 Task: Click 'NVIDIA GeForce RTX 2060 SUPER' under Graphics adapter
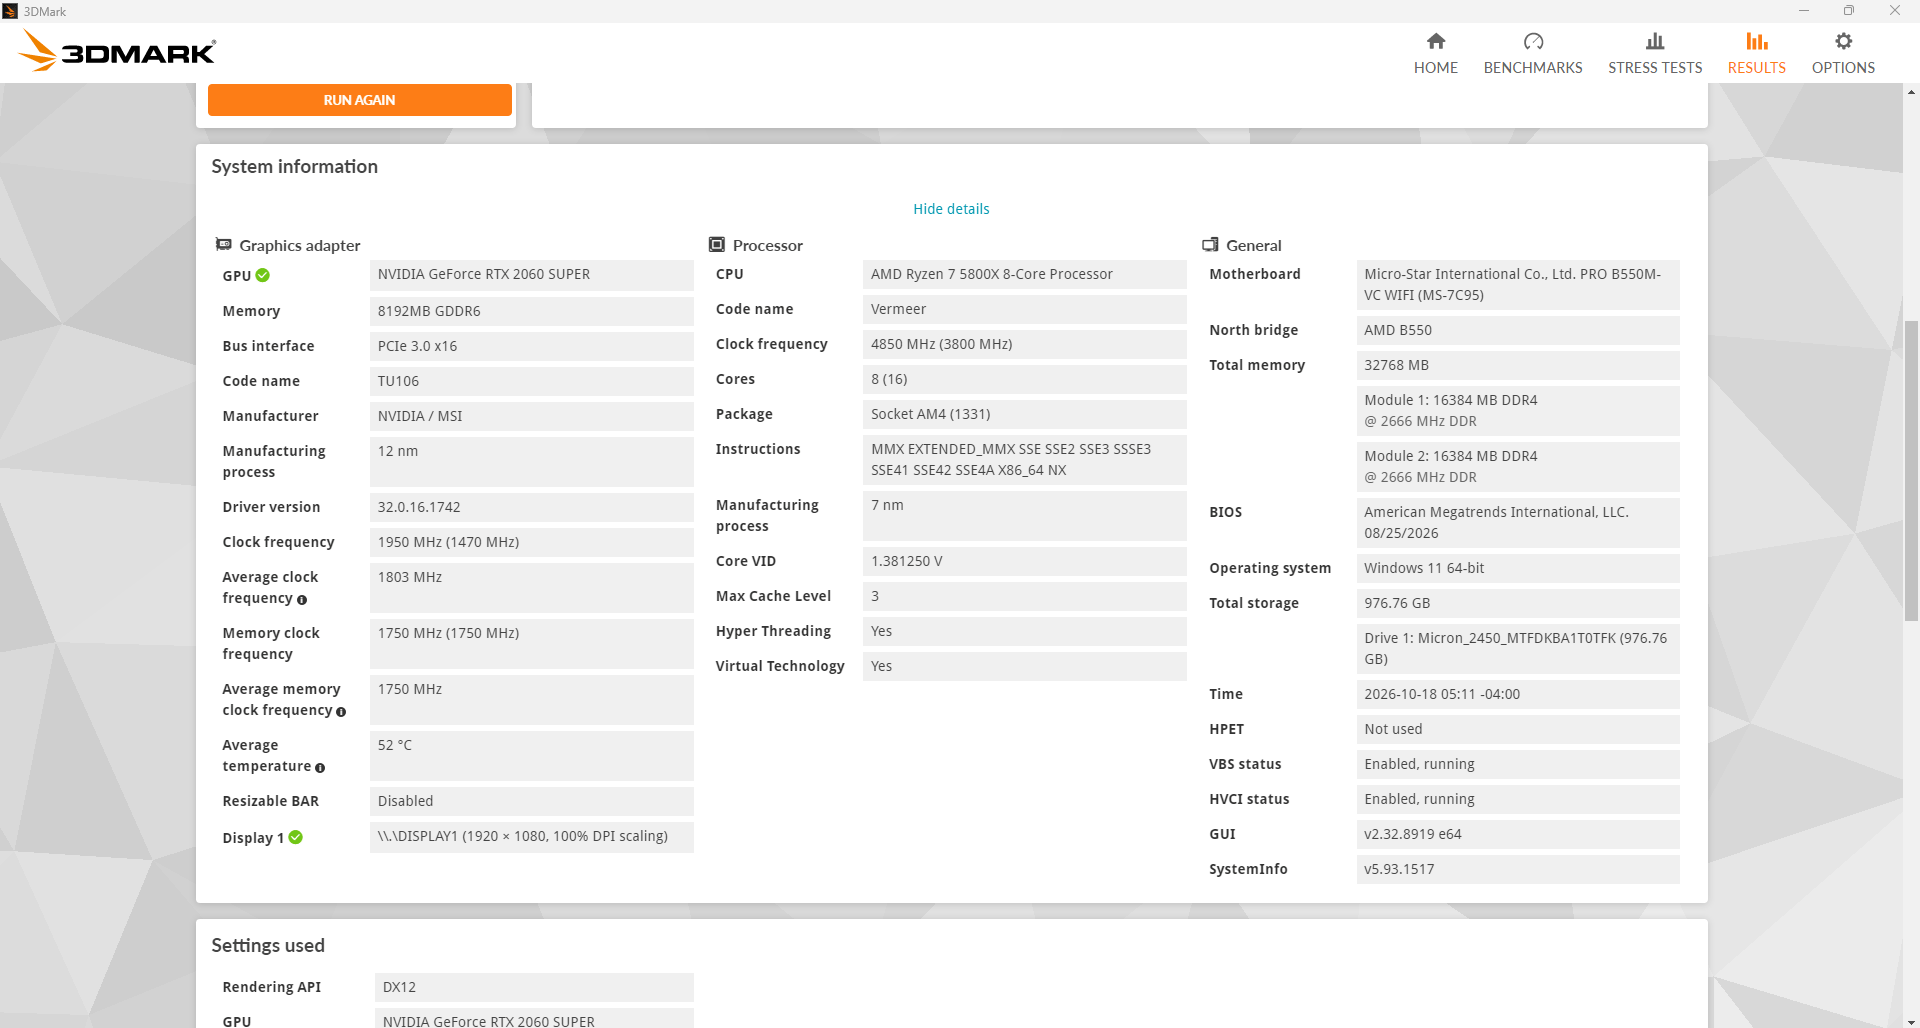(532, 275)
